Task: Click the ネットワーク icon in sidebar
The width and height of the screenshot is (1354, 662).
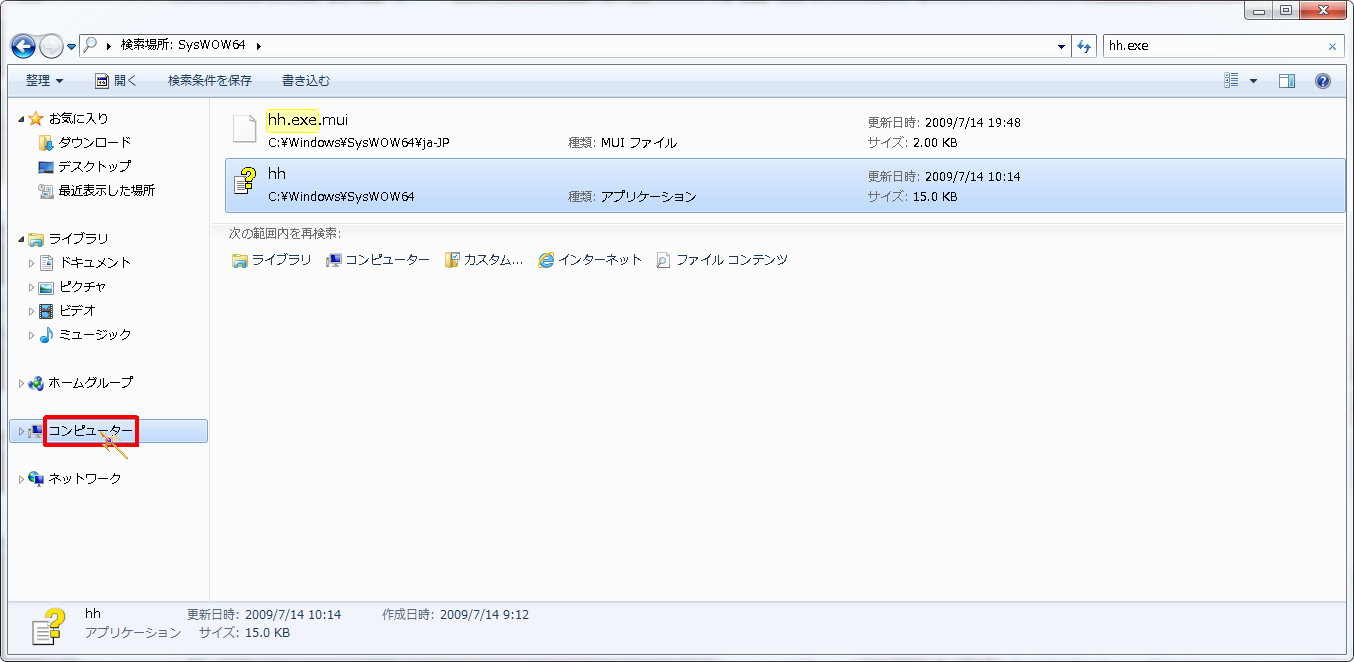Action: click(x=37, y=479)
